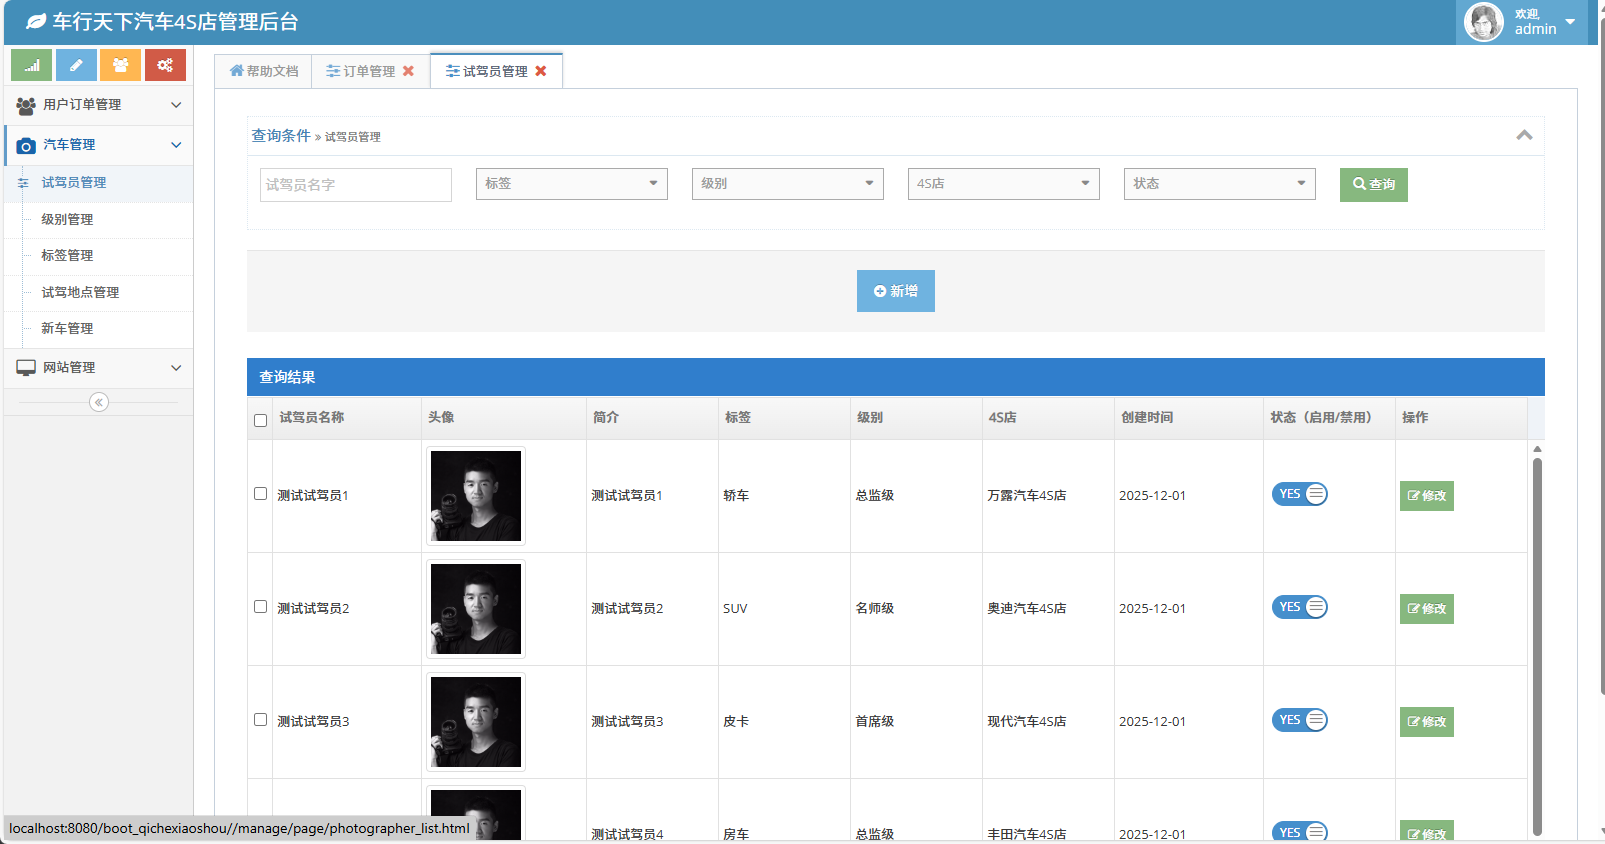Select all rows using the header checkbox

coord(260,420)
